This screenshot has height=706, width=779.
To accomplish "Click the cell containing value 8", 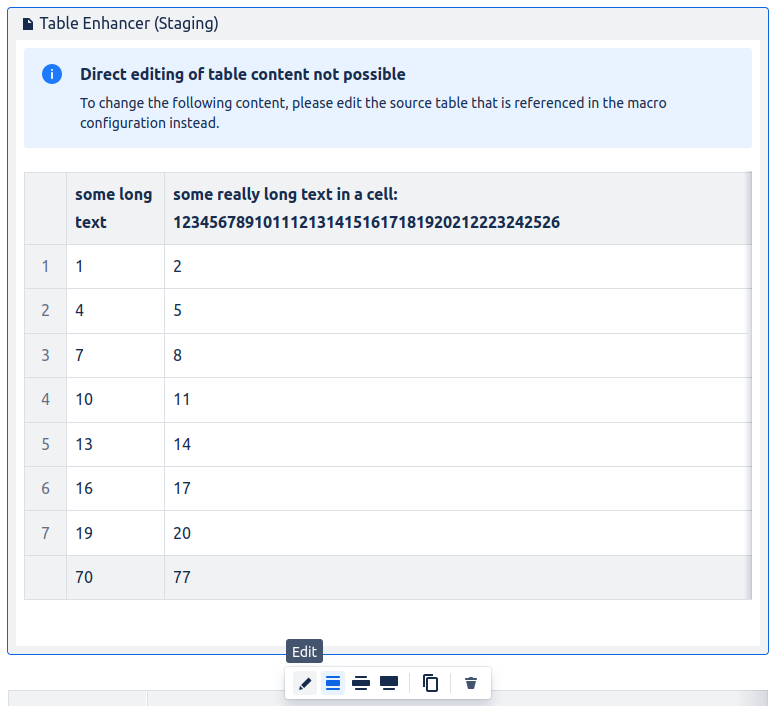I will (x=178, y=355).
